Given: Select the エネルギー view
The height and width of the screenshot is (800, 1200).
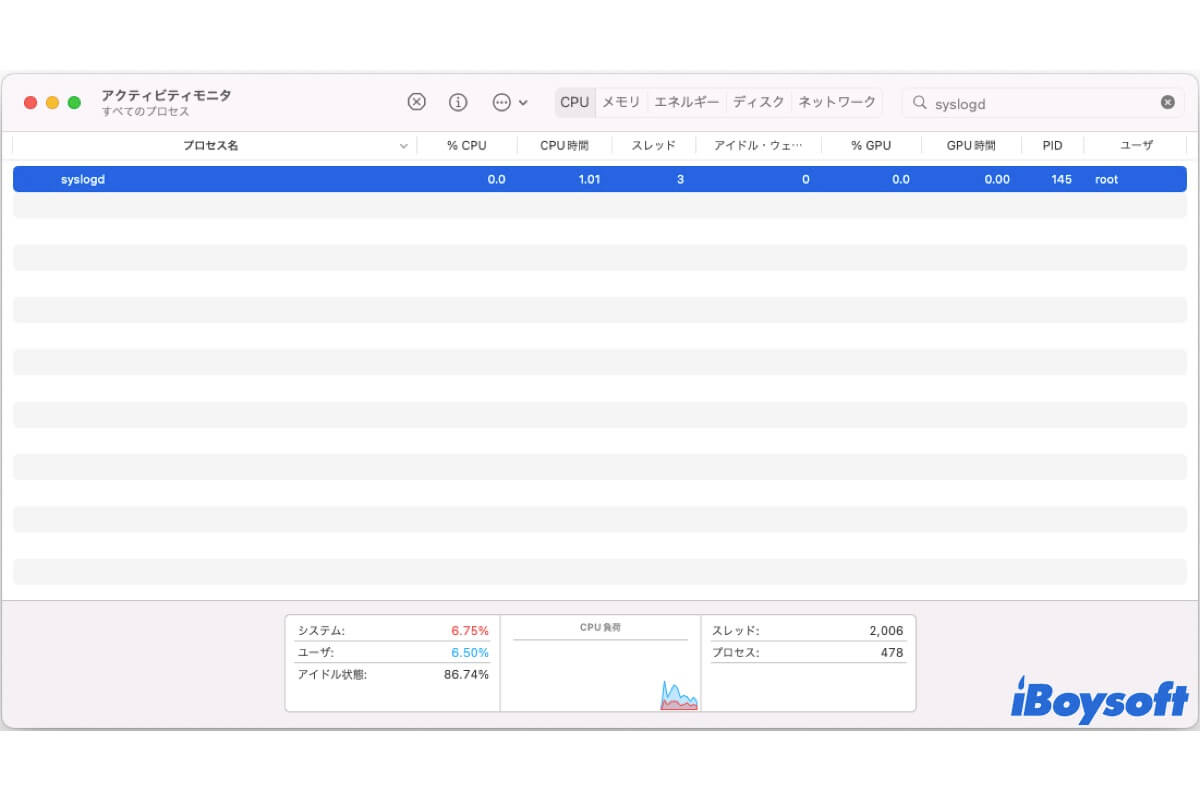Looking at the screenshot, I should 687,101.
